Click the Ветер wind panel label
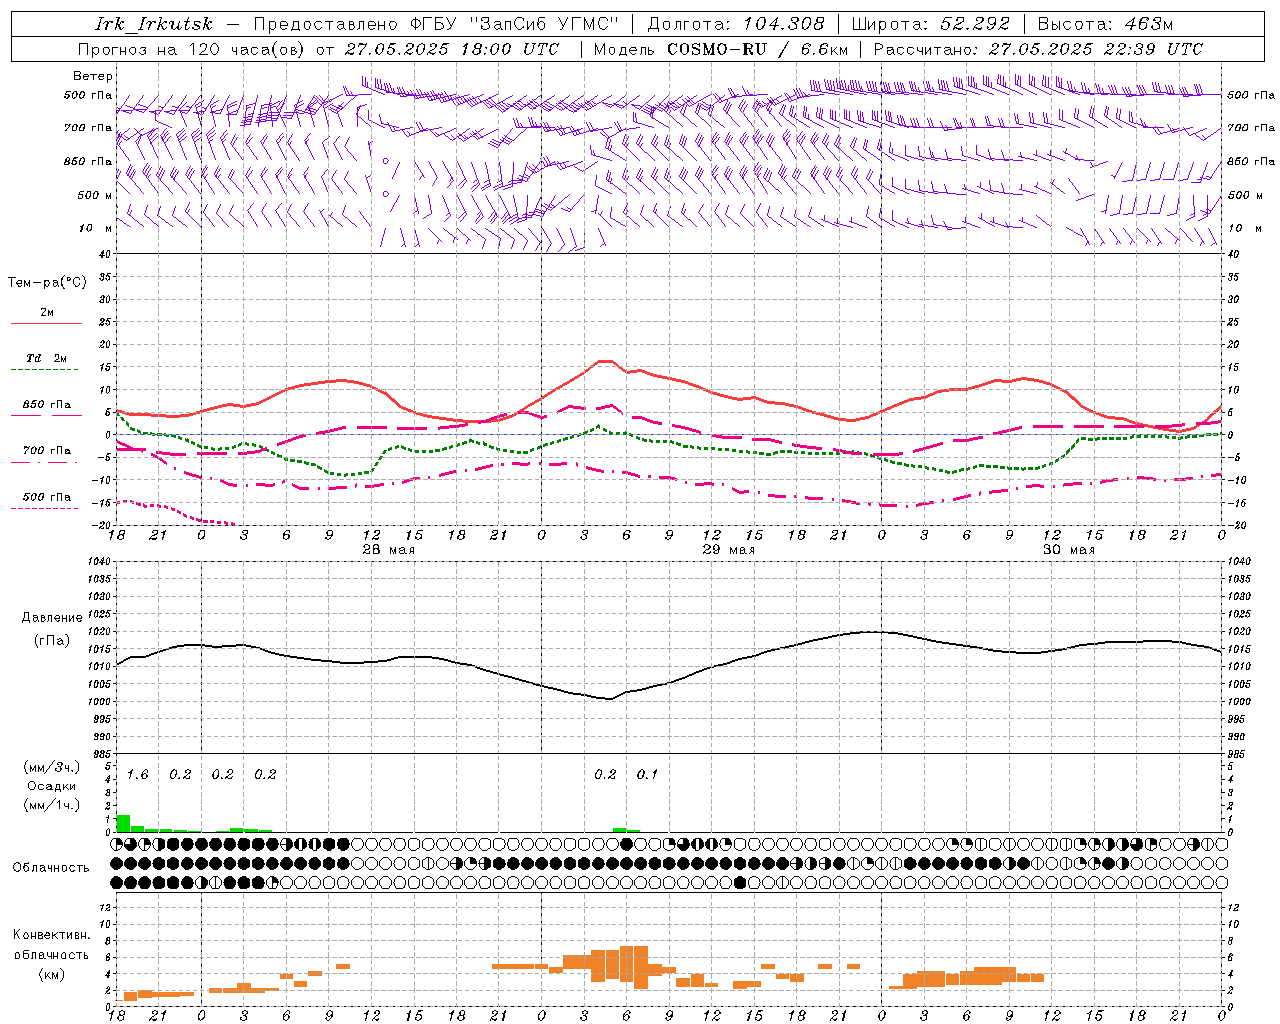This screenshot has width=1280, height=1024. [x=93, y=76]
